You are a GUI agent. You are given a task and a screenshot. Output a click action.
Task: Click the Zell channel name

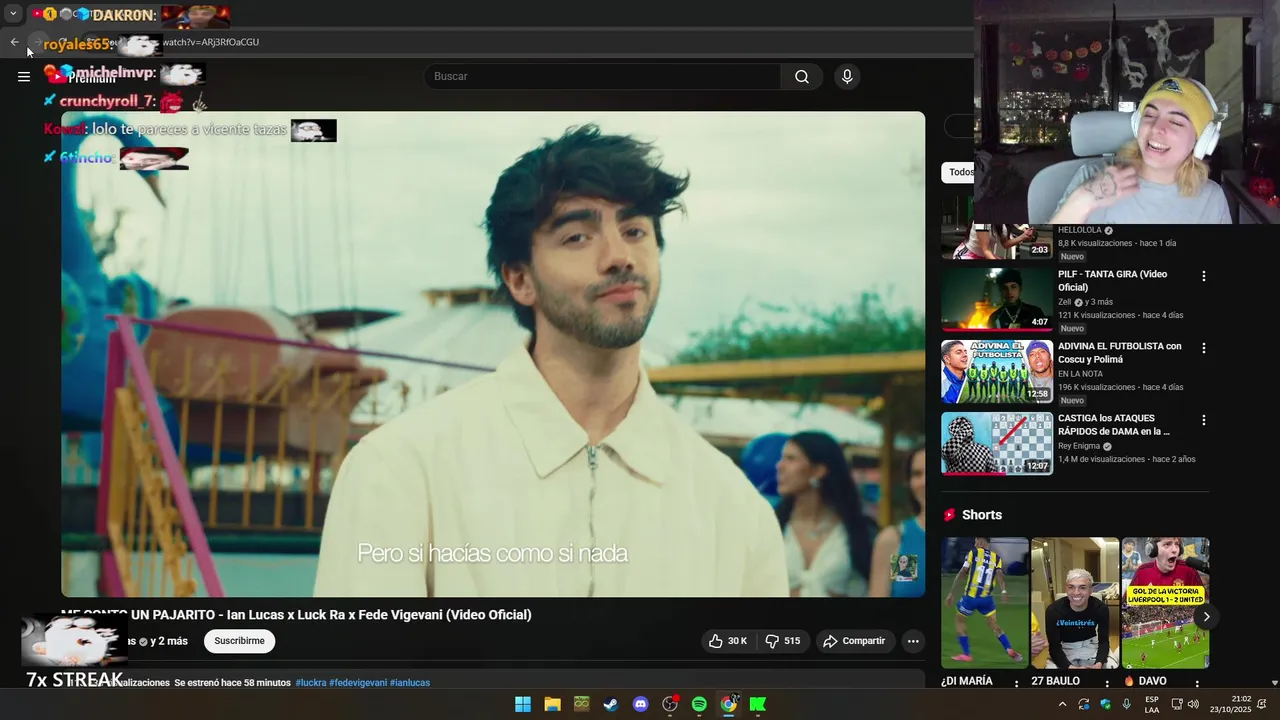point(1064,302)
